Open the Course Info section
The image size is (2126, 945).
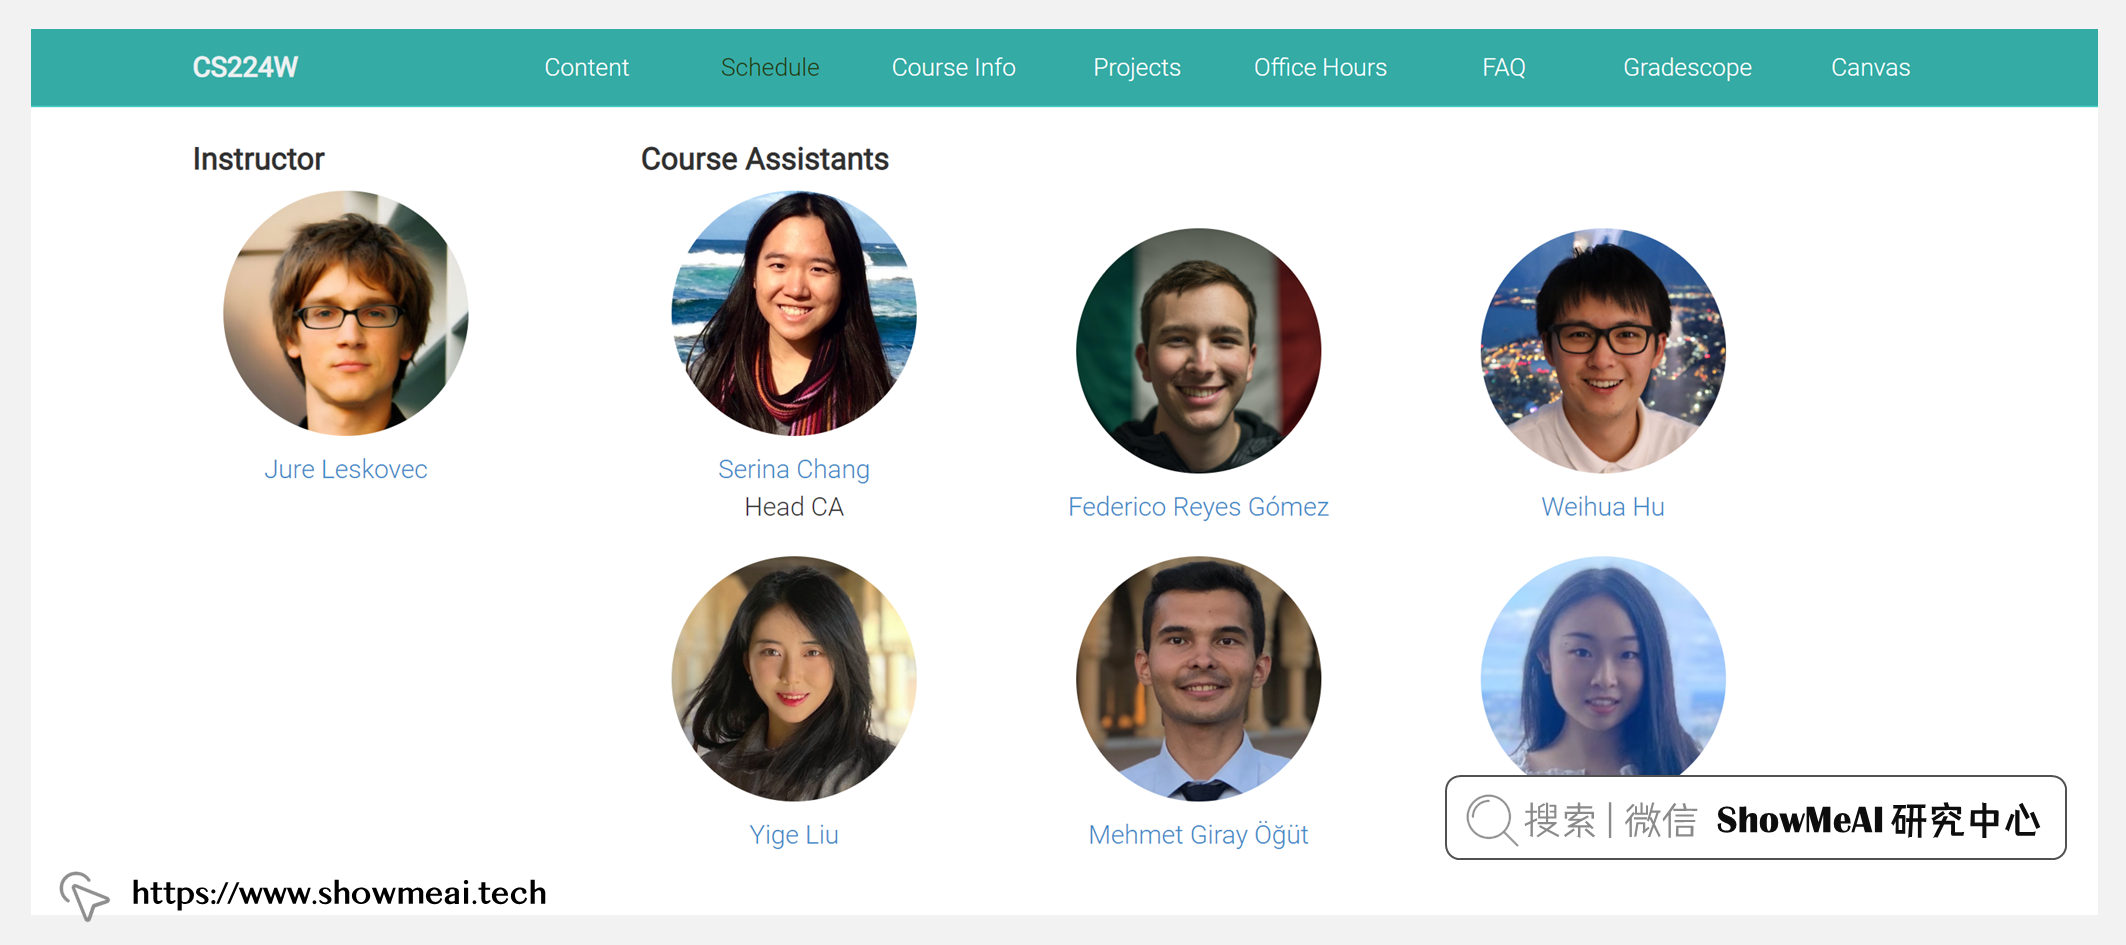(x=953, y=67)
